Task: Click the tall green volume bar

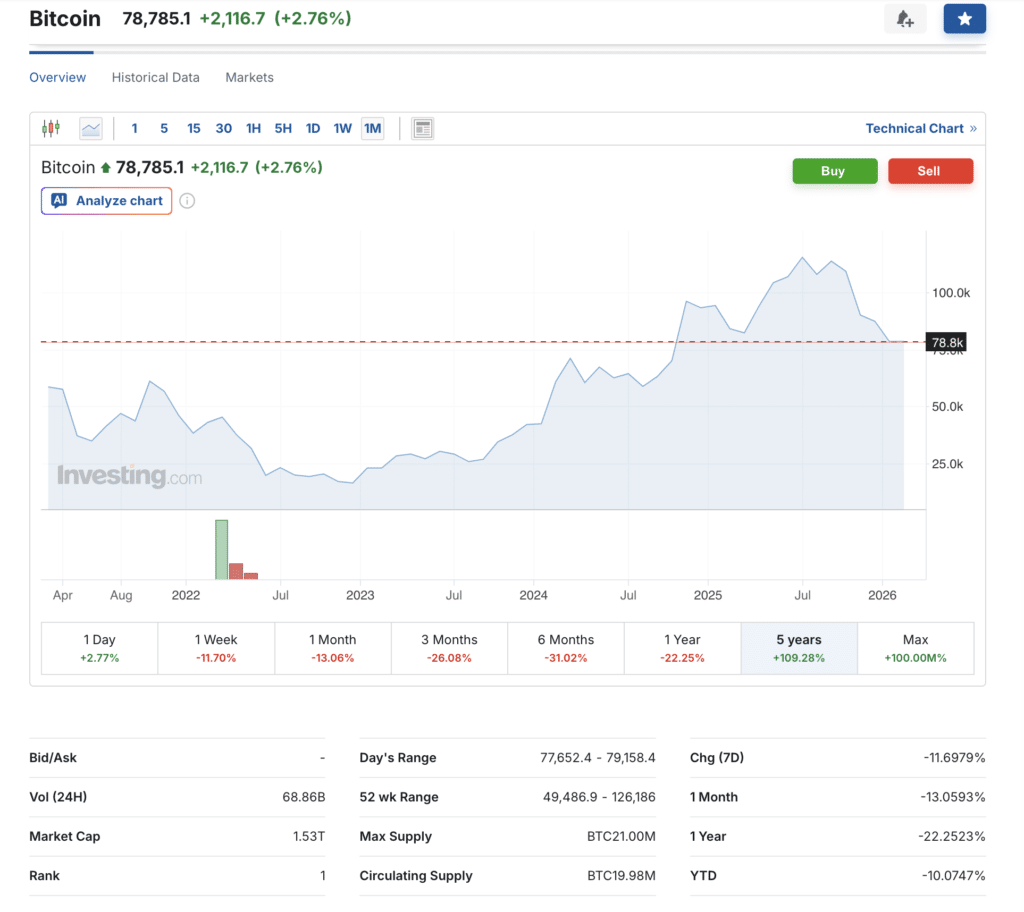Action: tap(221, 549)
